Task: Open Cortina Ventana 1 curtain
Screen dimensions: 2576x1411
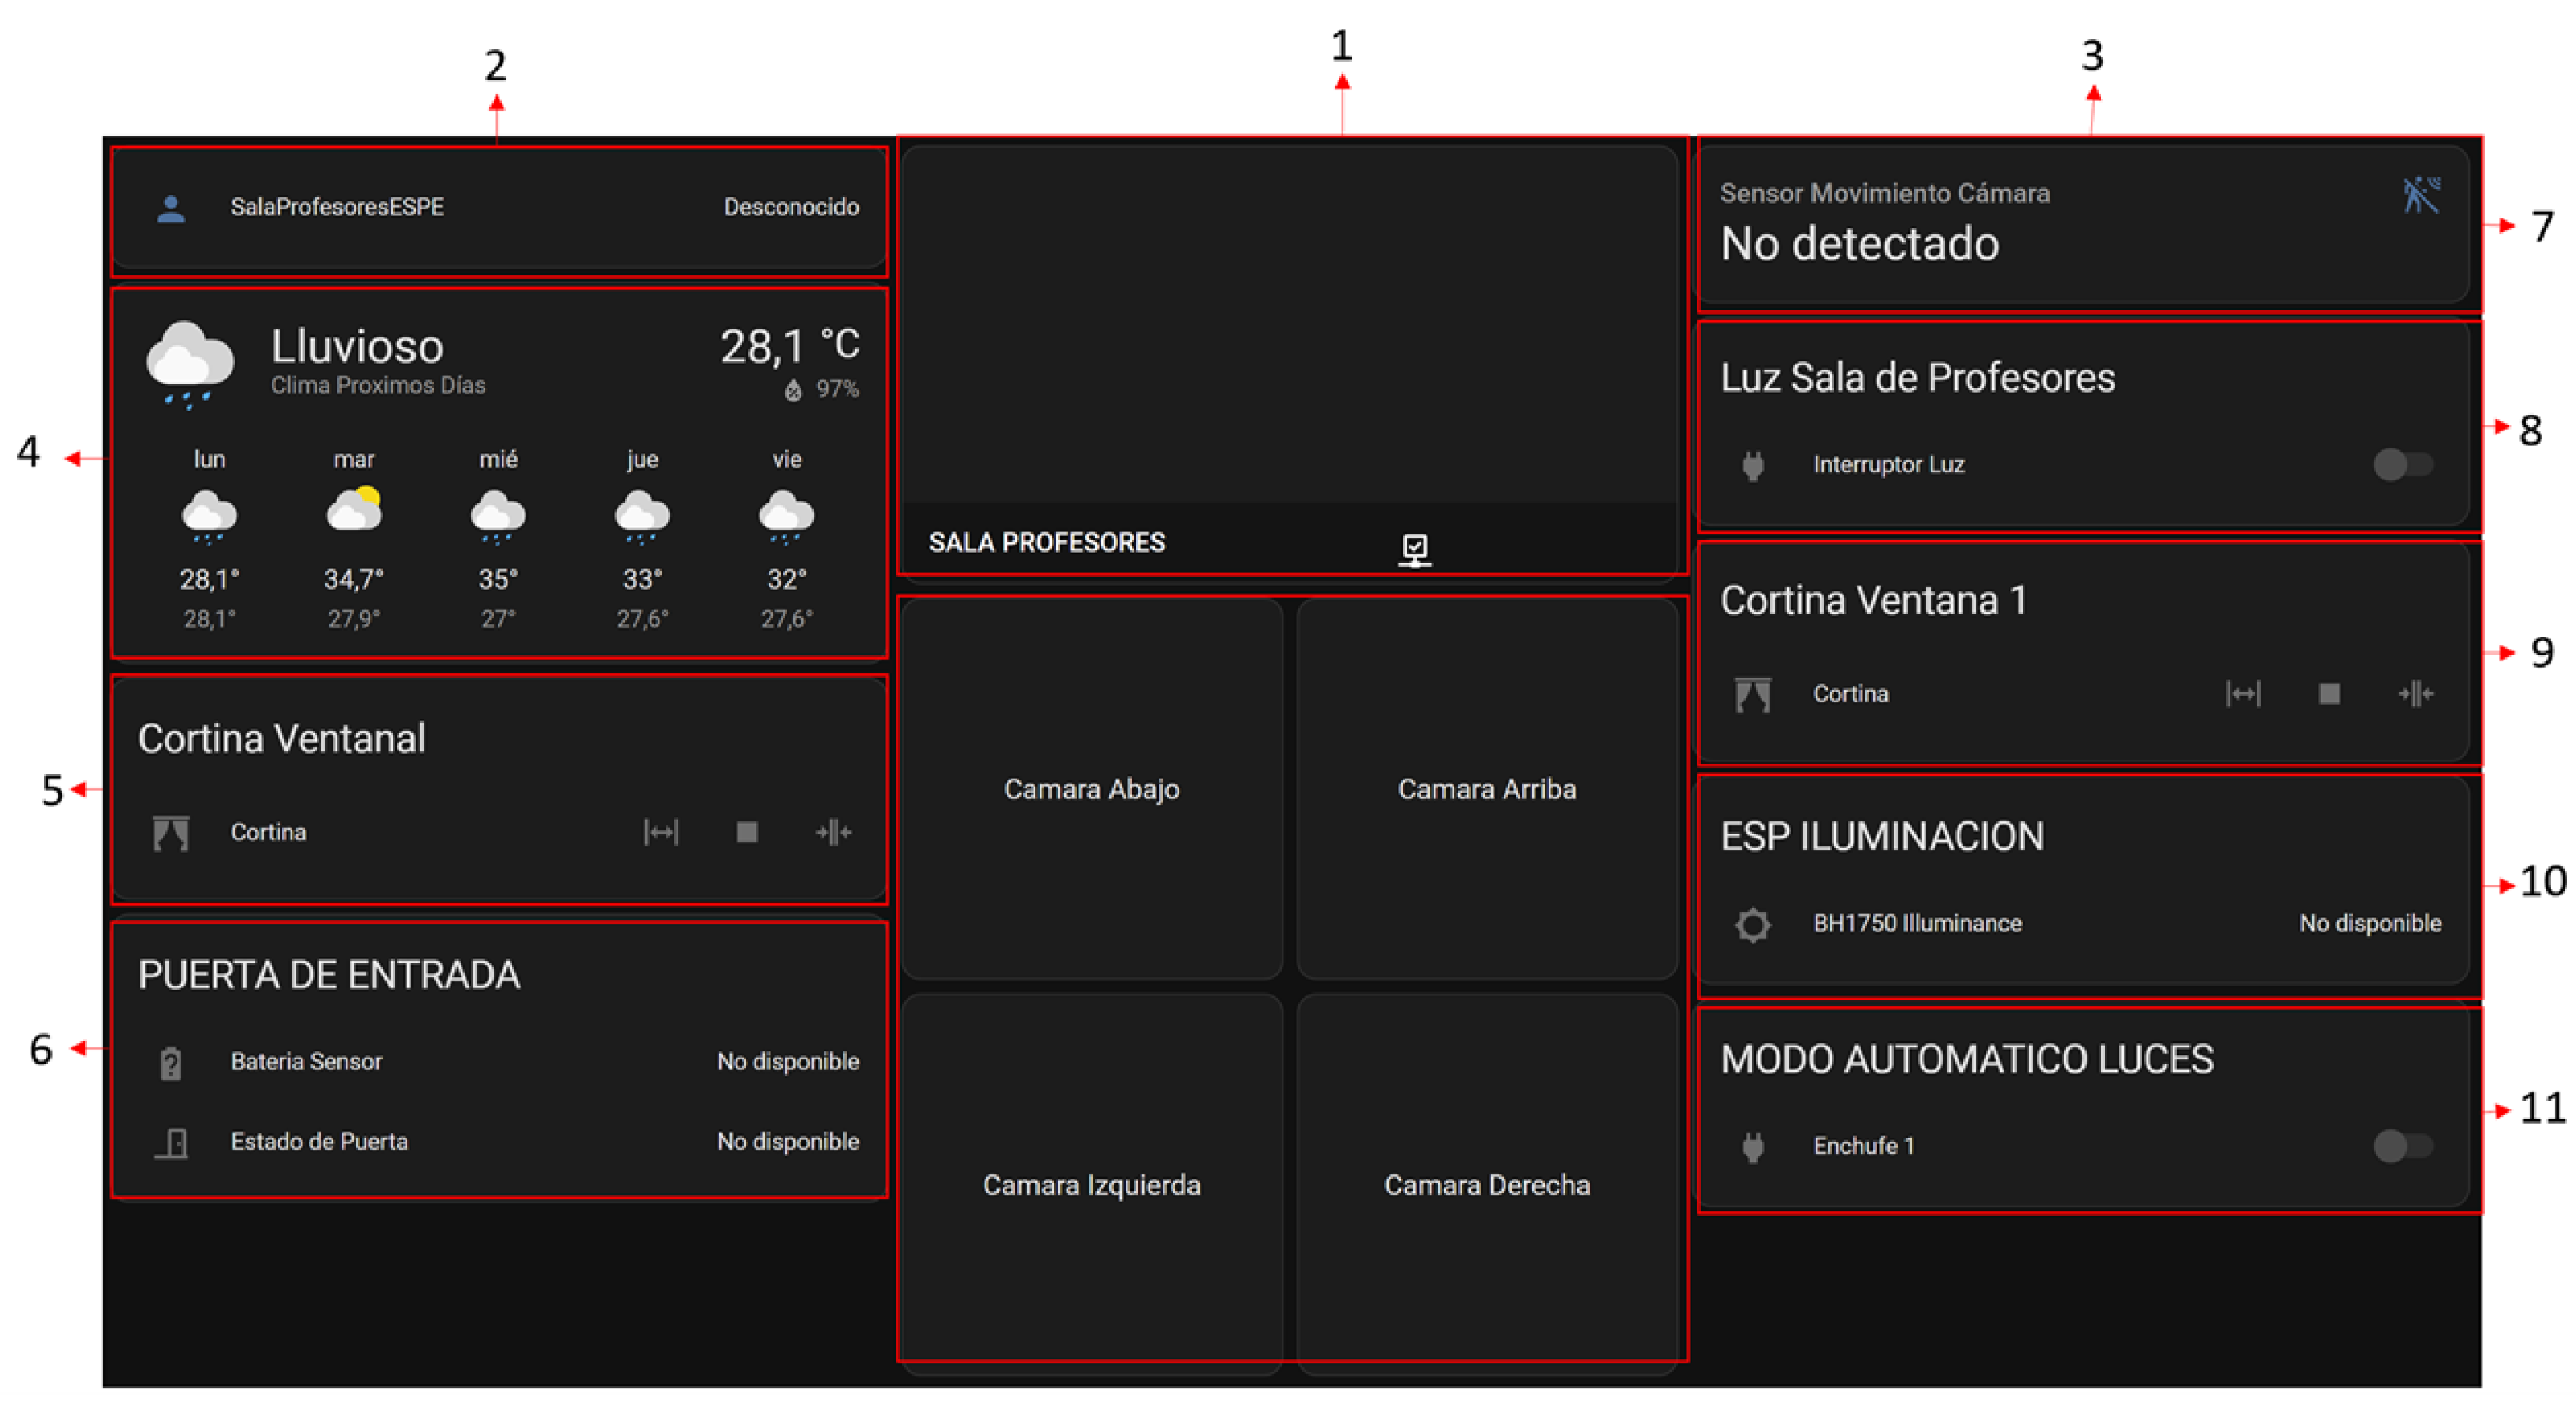Action: click(2243, 693)
